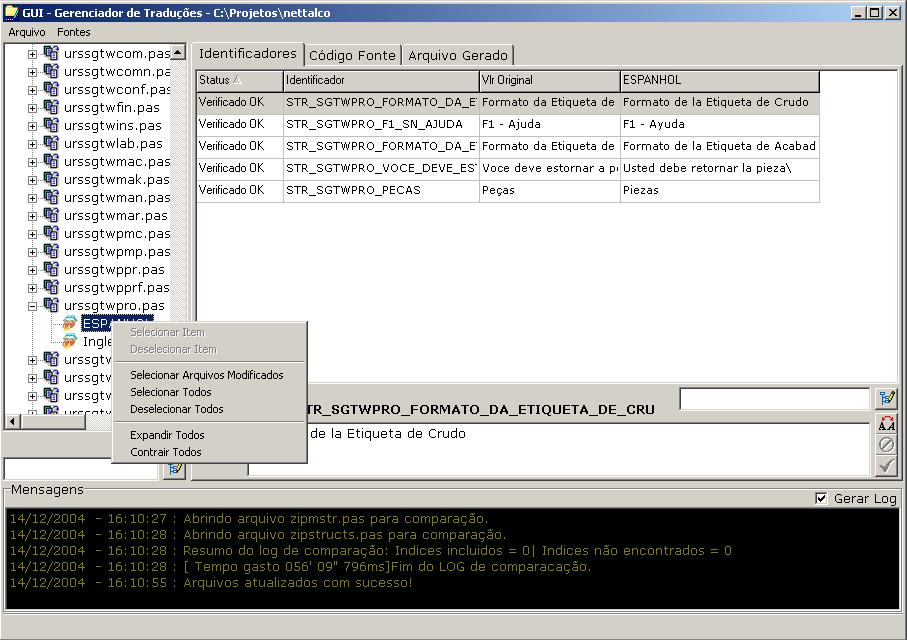The height and width of the screenshot is (640, 907).
Task: Click the Identificador column header
Action: click(381, 80)
